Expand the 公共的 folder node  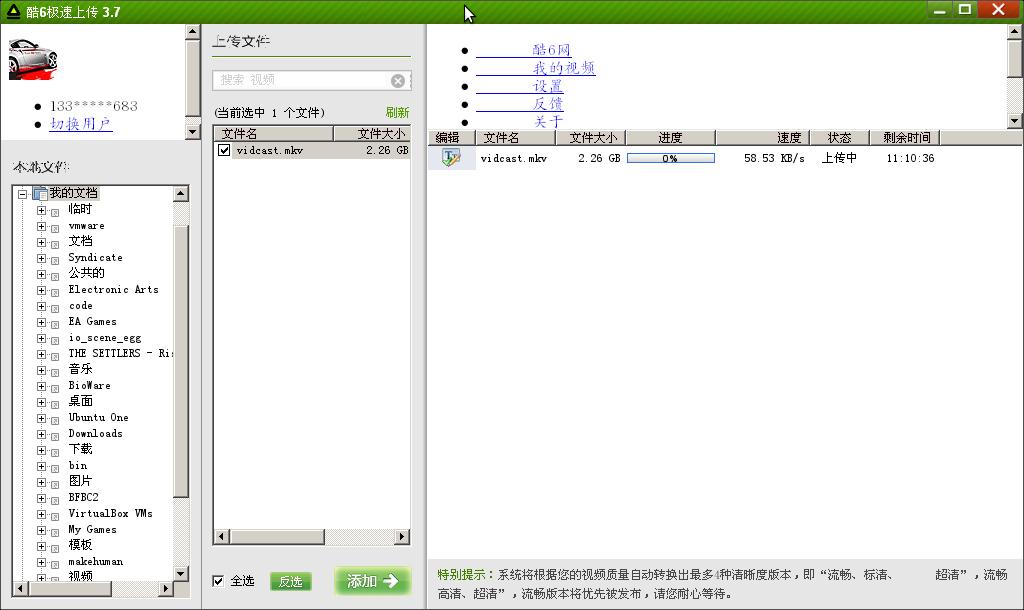(41, 274)
